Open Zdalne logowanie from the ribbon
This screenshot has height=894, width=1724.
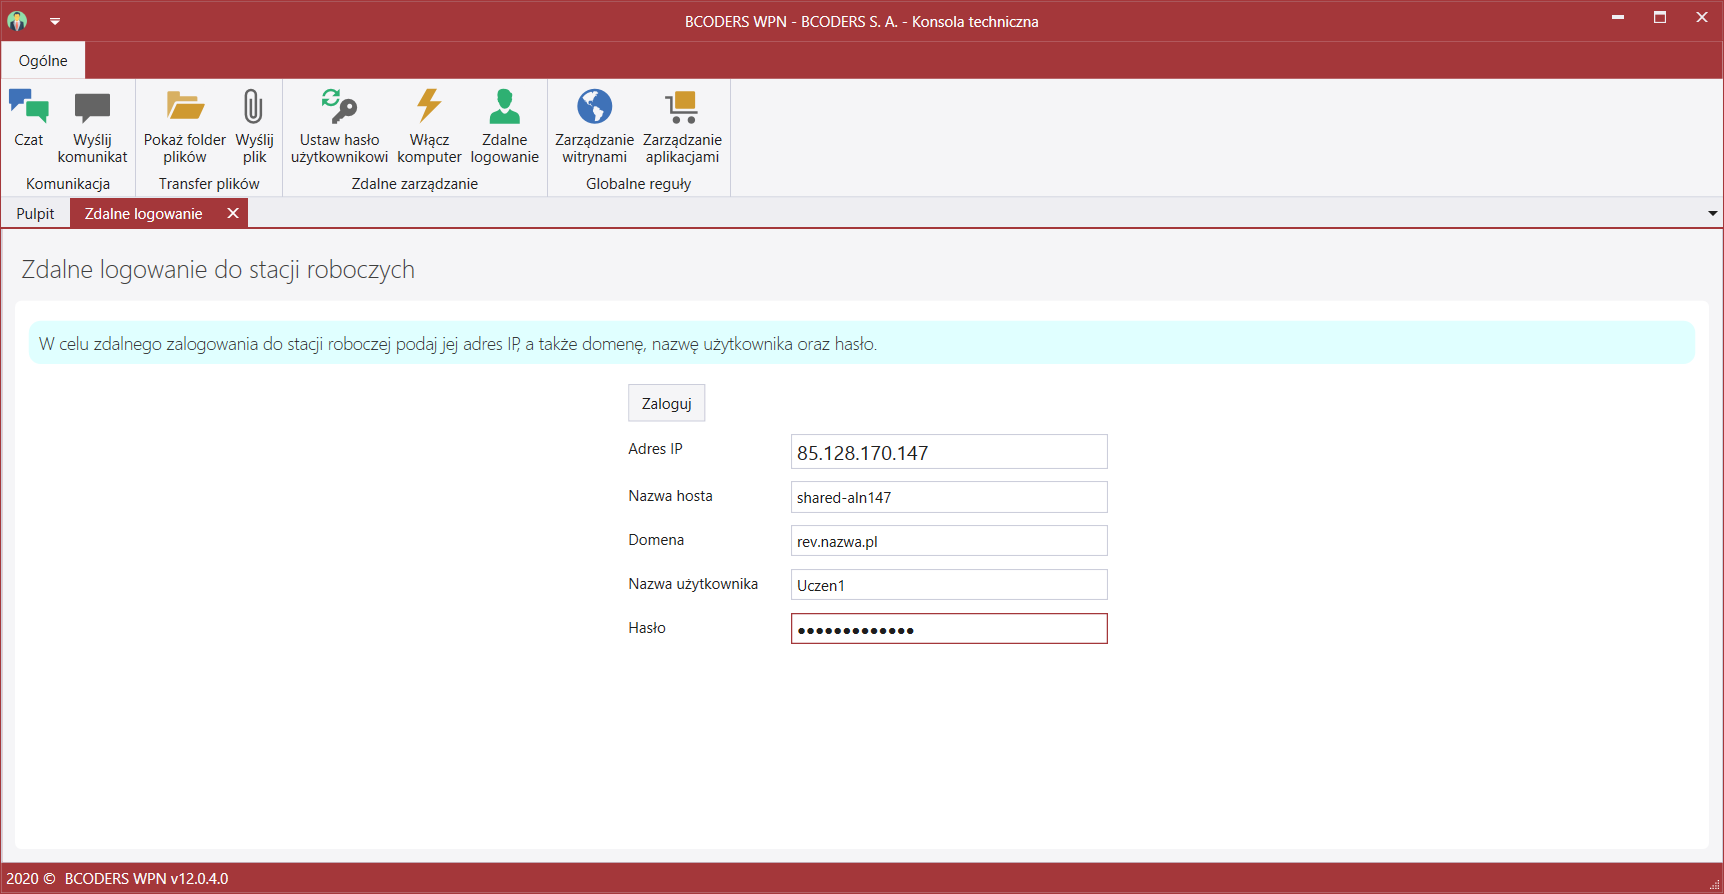(504, 125)
